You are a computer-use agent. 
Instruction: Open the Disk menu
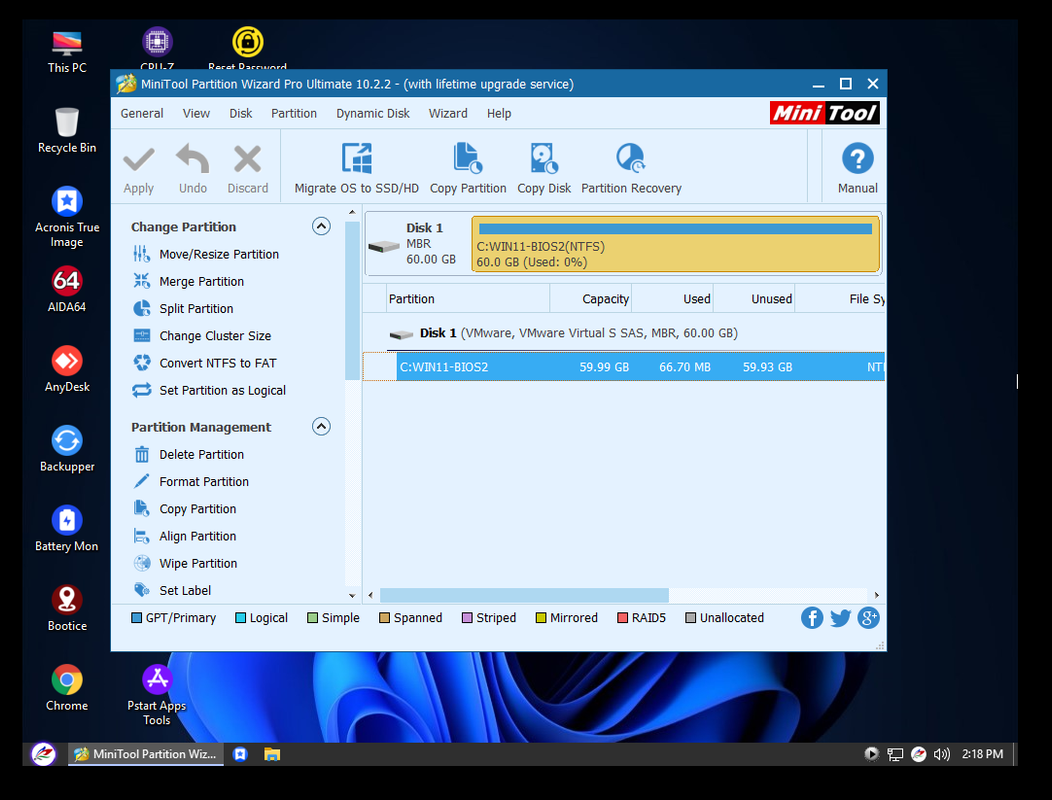pos(240,113)
